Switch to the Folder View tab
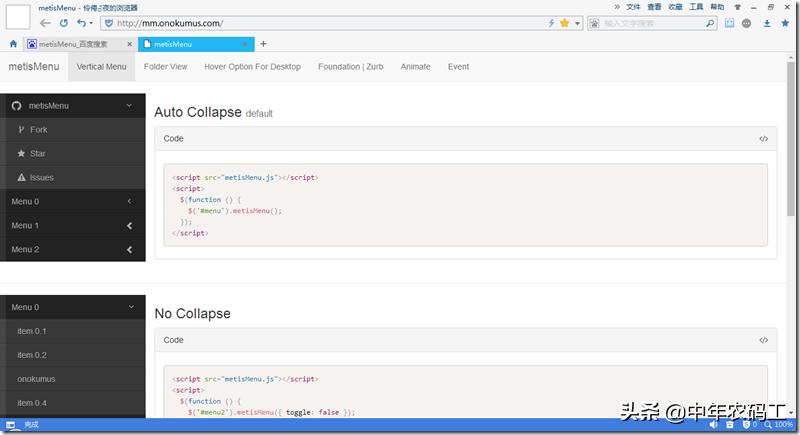800x435 pixels. [165, 67]
